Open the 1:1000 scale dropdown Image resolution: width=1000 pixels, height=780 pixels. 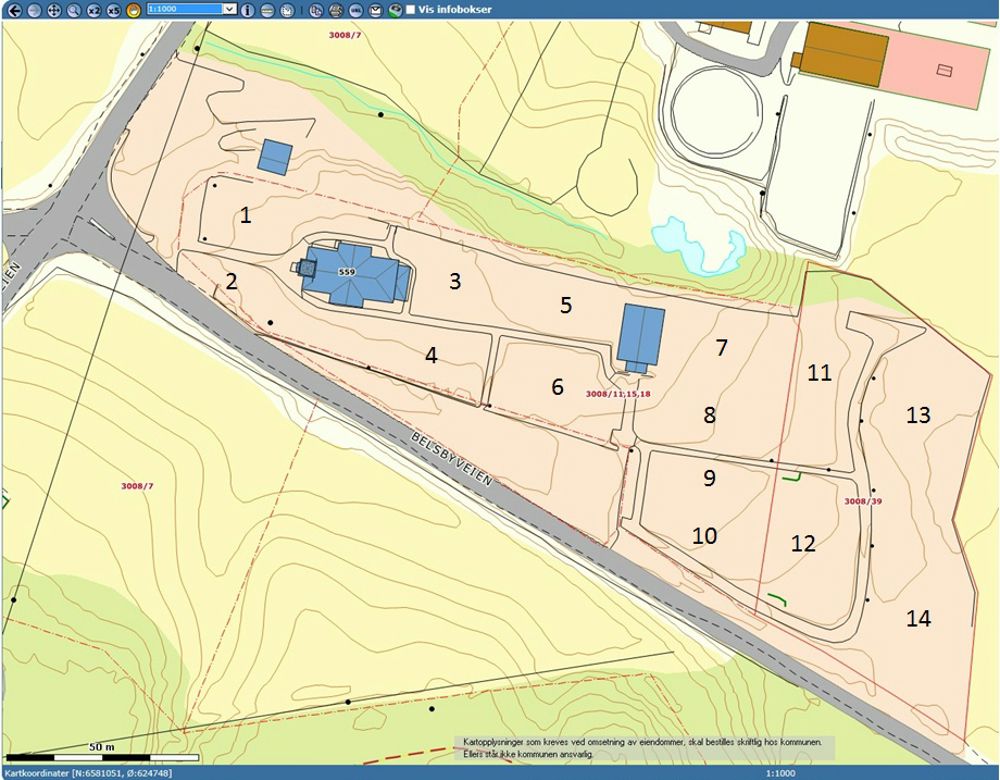coord(230,9)
